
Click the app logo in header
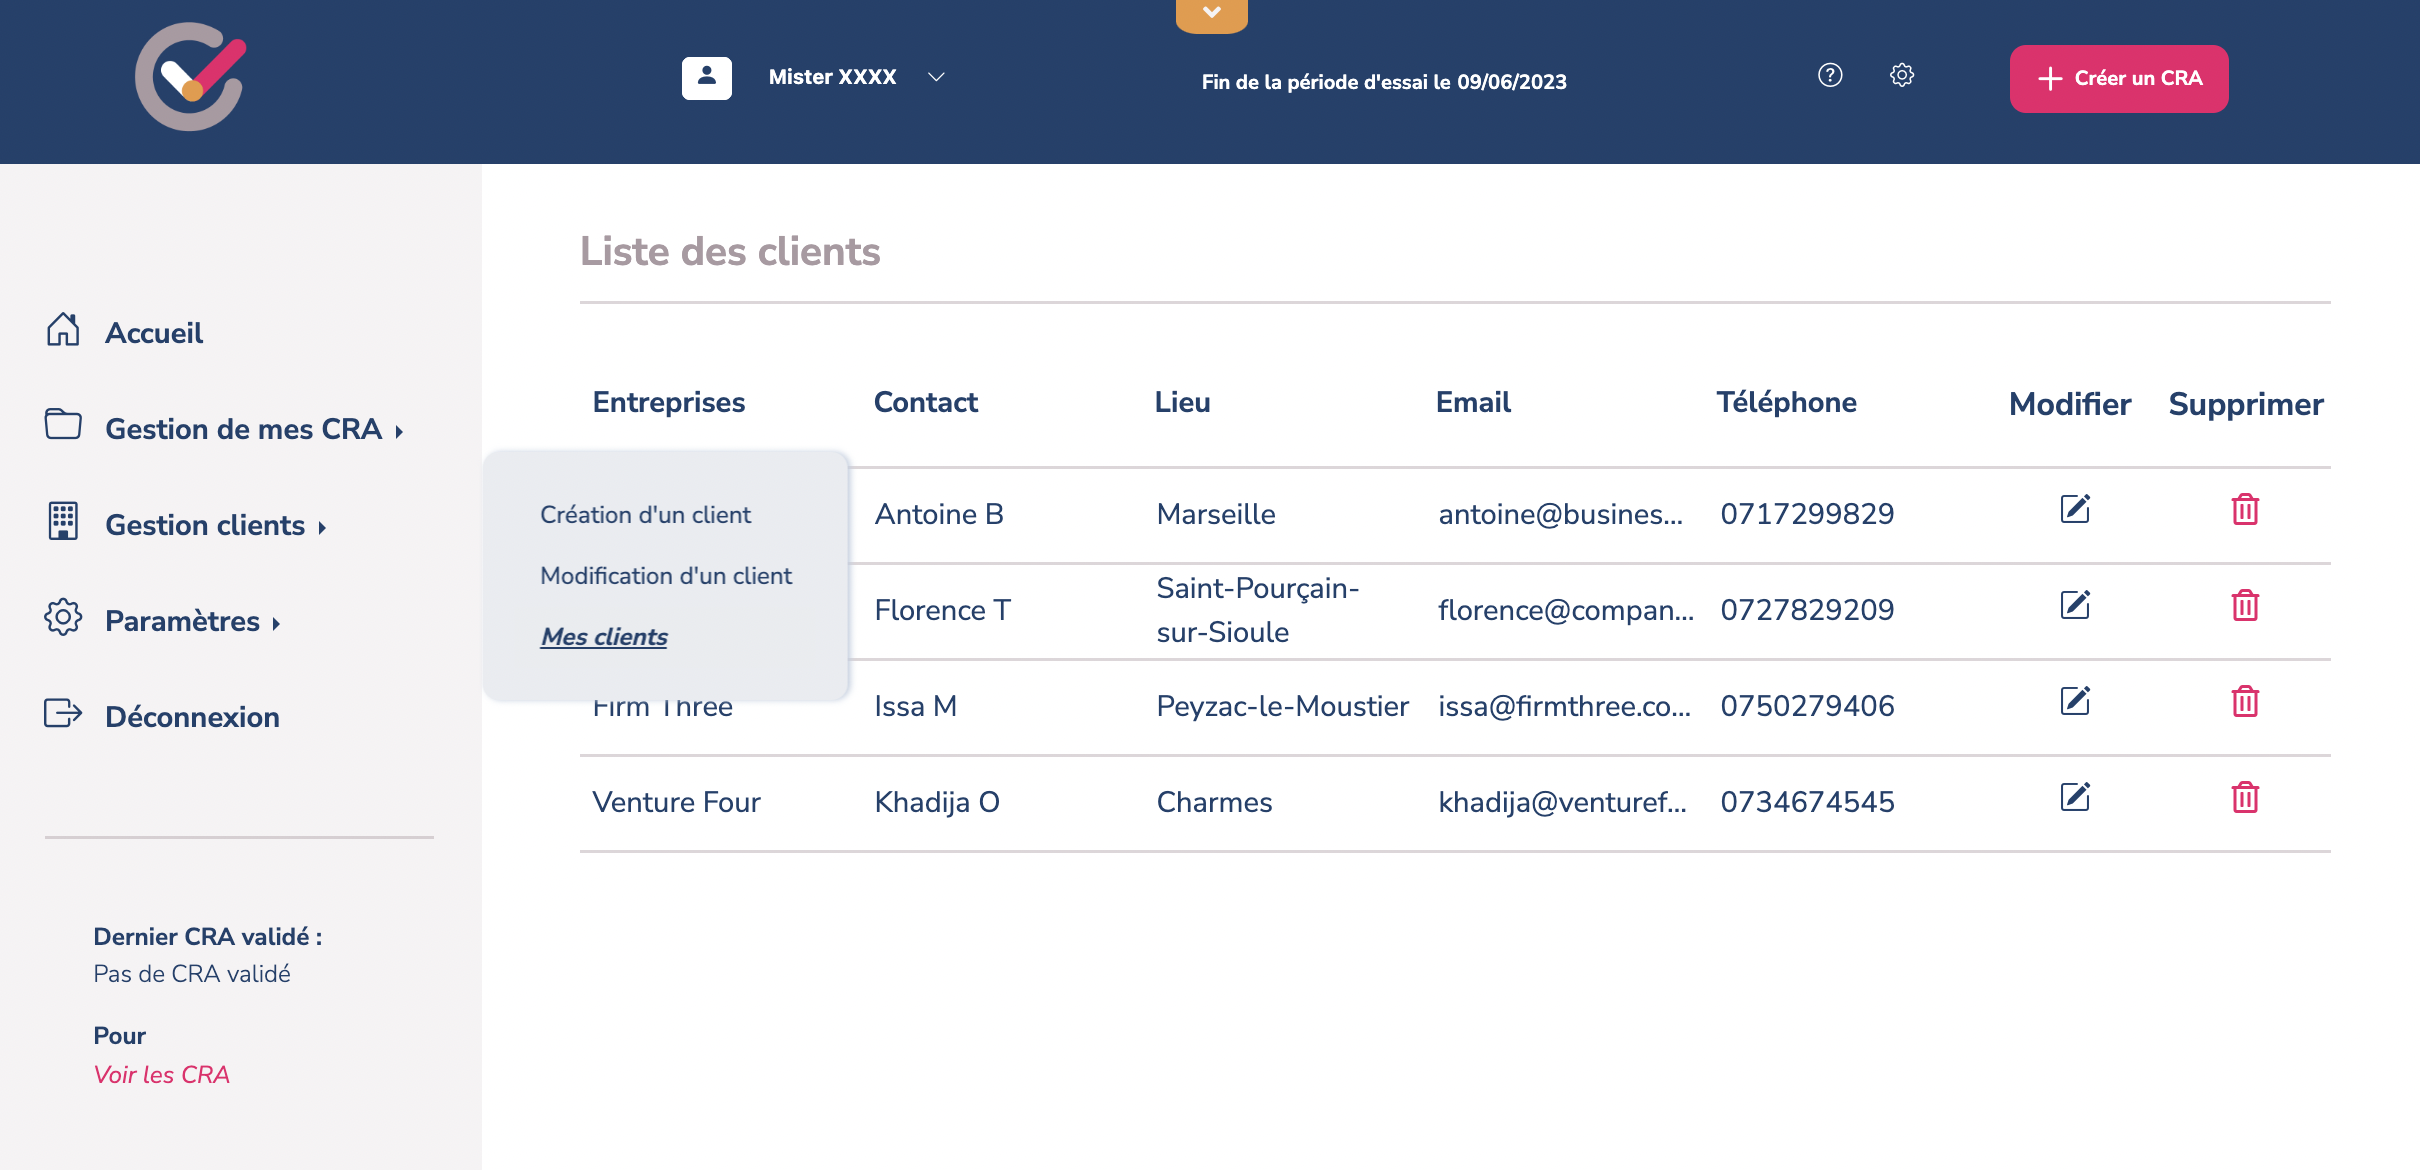pos(190,78)
